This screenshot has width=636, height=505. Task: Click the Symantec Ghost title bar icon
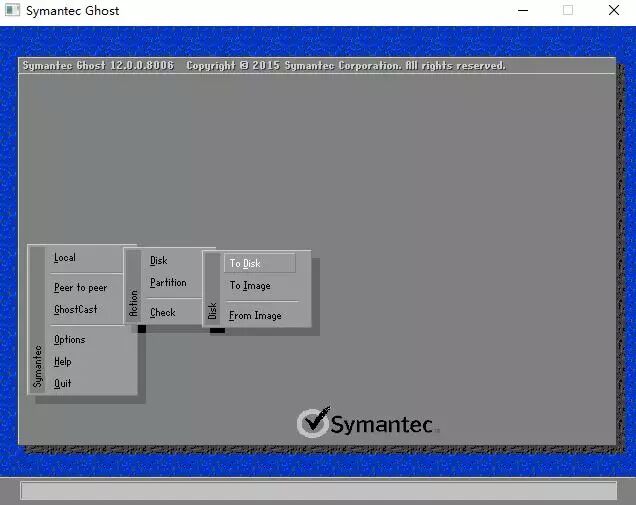tap(12, 10)
